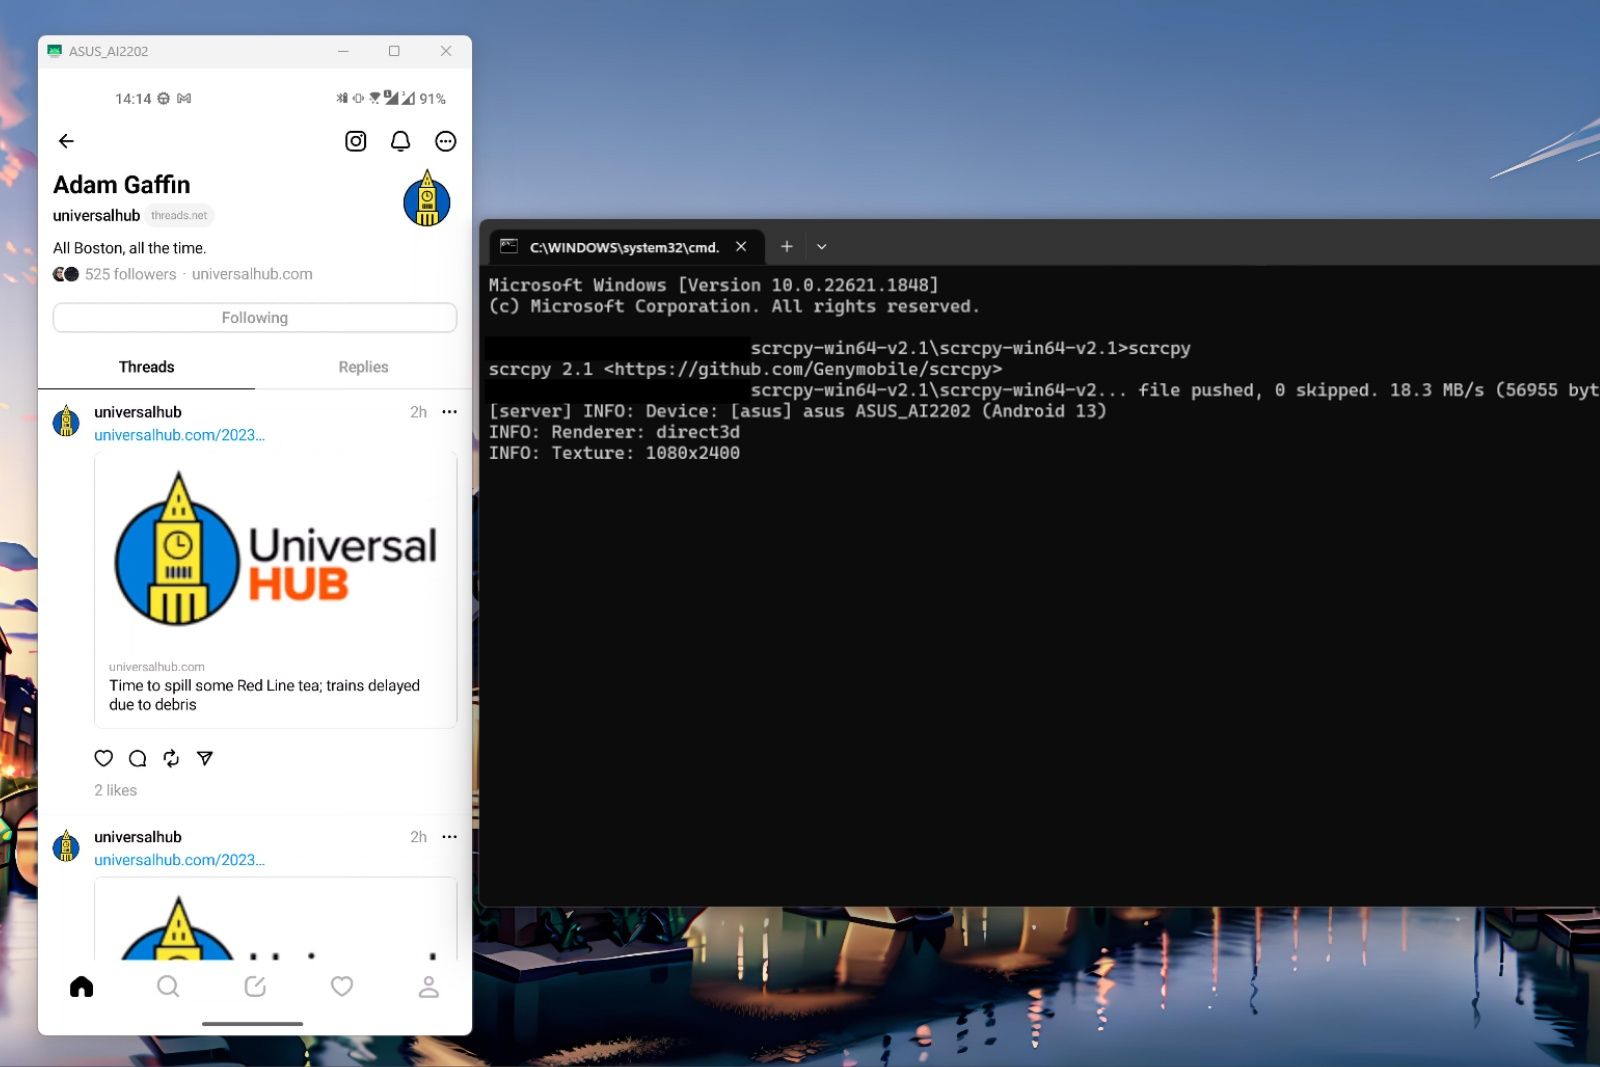View the 2 likes count

pyautogui.click(x=115, y=790)
